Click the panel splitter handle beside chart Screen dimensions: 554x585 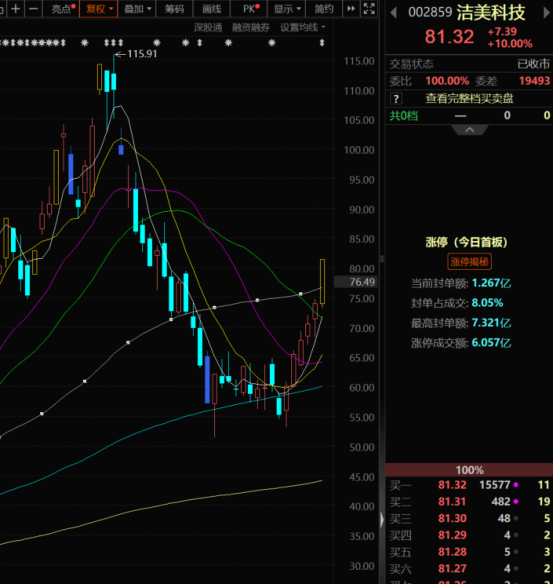pos(382,259)
